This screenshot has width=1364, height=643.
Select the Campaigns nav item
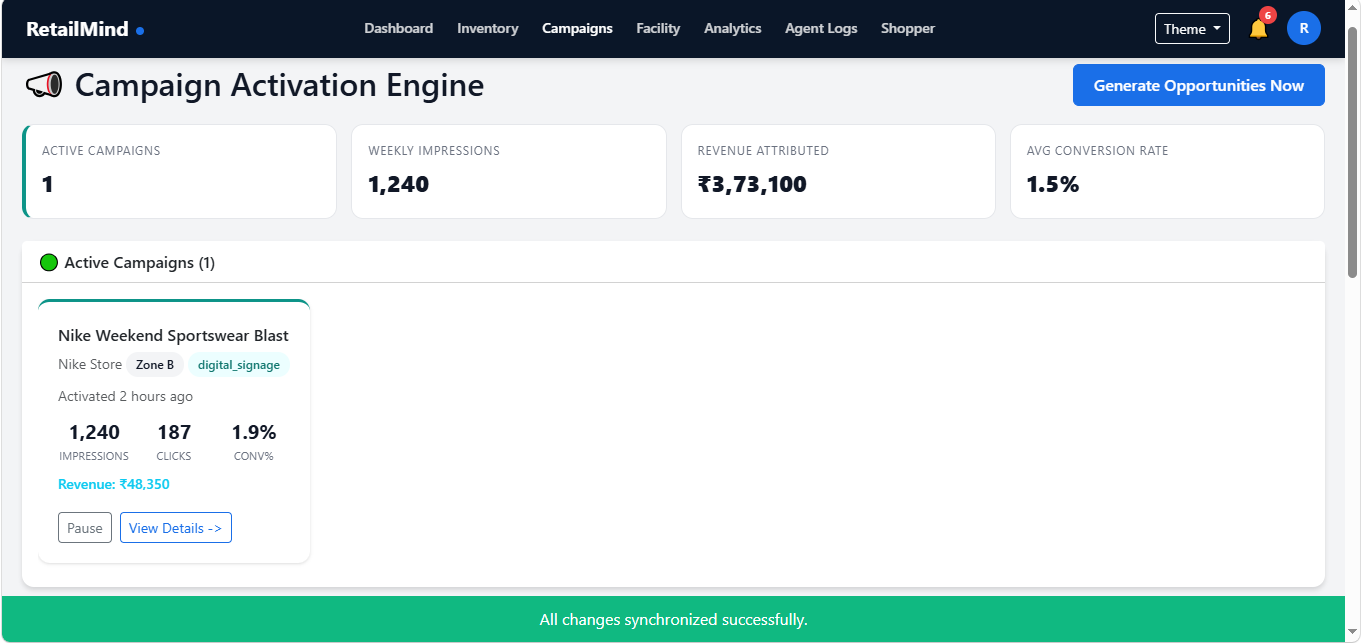click(x=577, y=29)
